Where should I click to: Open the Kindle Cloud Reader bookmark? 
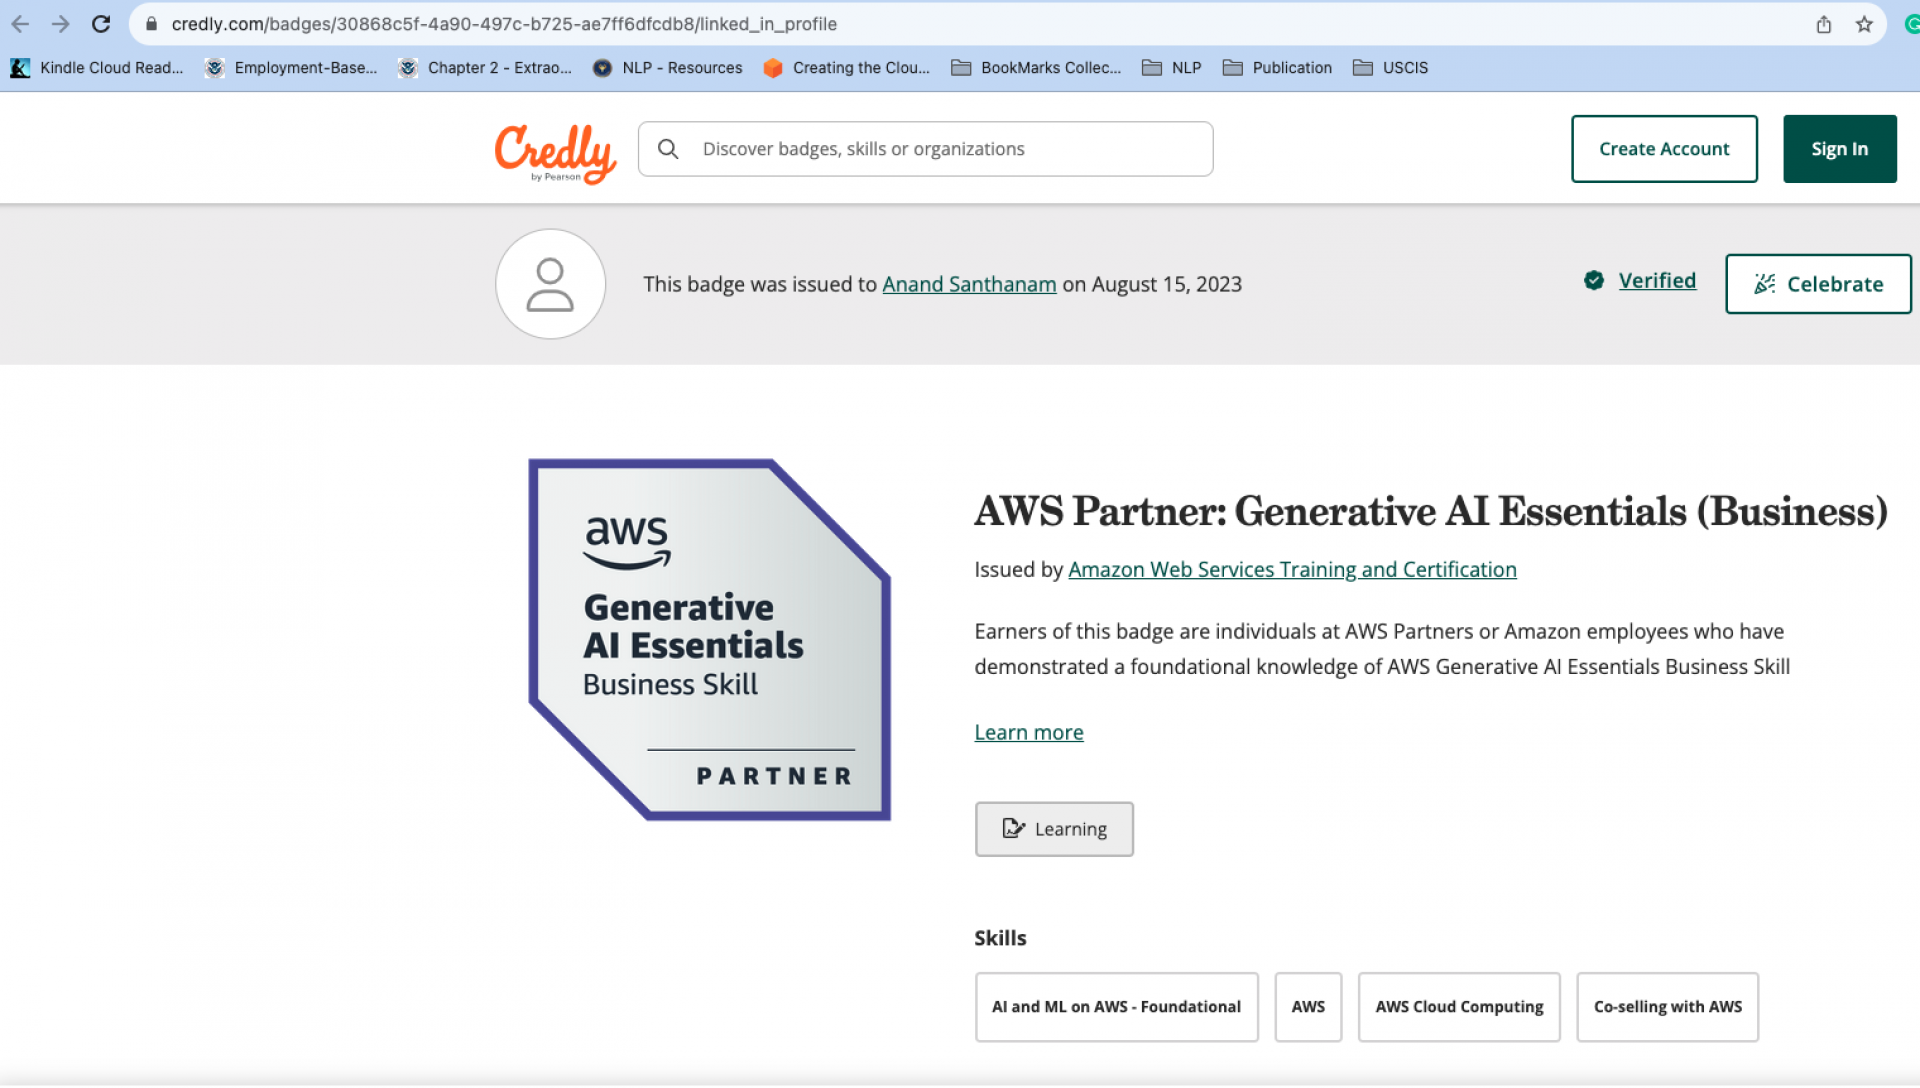tap(97, 67)
